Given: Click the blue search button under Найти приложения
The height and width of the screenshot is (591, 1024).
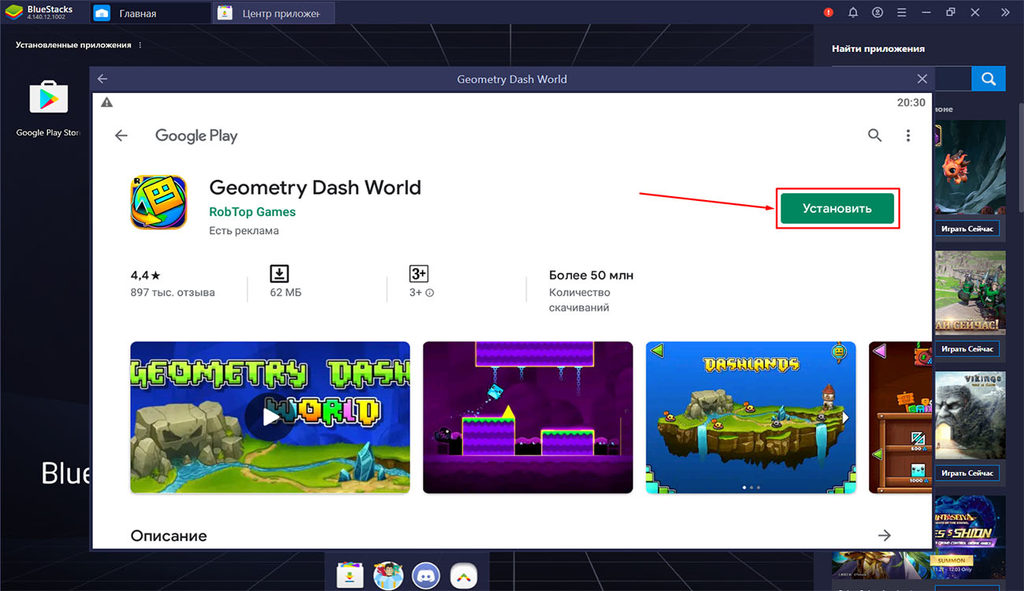Looking at the screenshot, I should point(988,79).
